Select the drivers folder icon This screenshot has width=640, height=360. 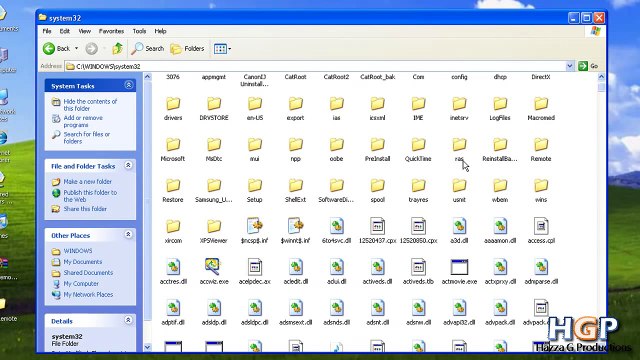tap(173, 104)
